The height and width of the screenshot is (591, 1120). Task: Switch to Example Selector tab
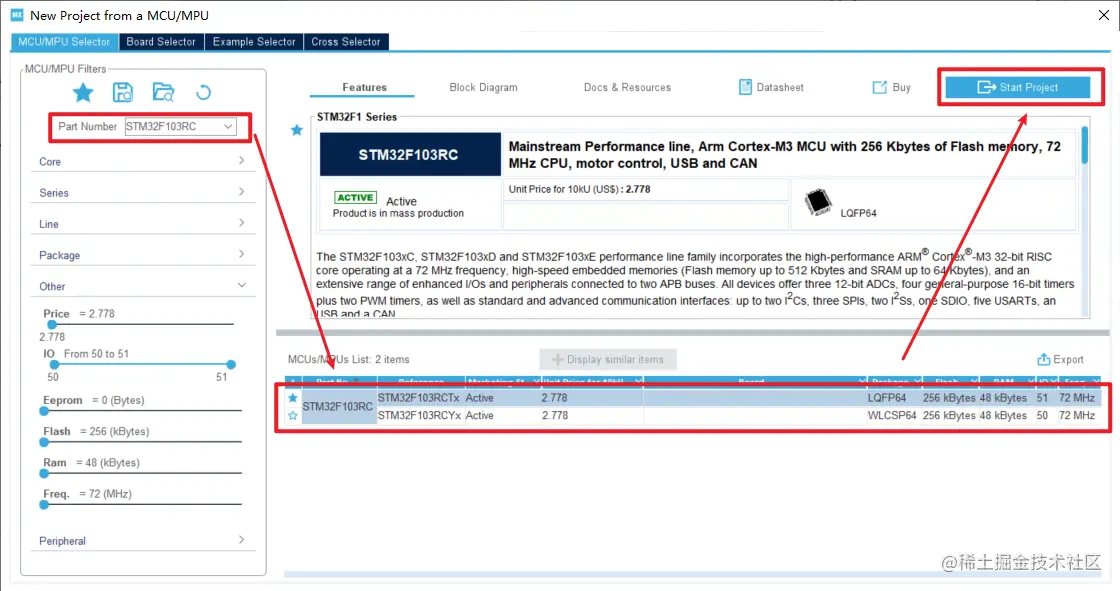click(x=254, y=41)
